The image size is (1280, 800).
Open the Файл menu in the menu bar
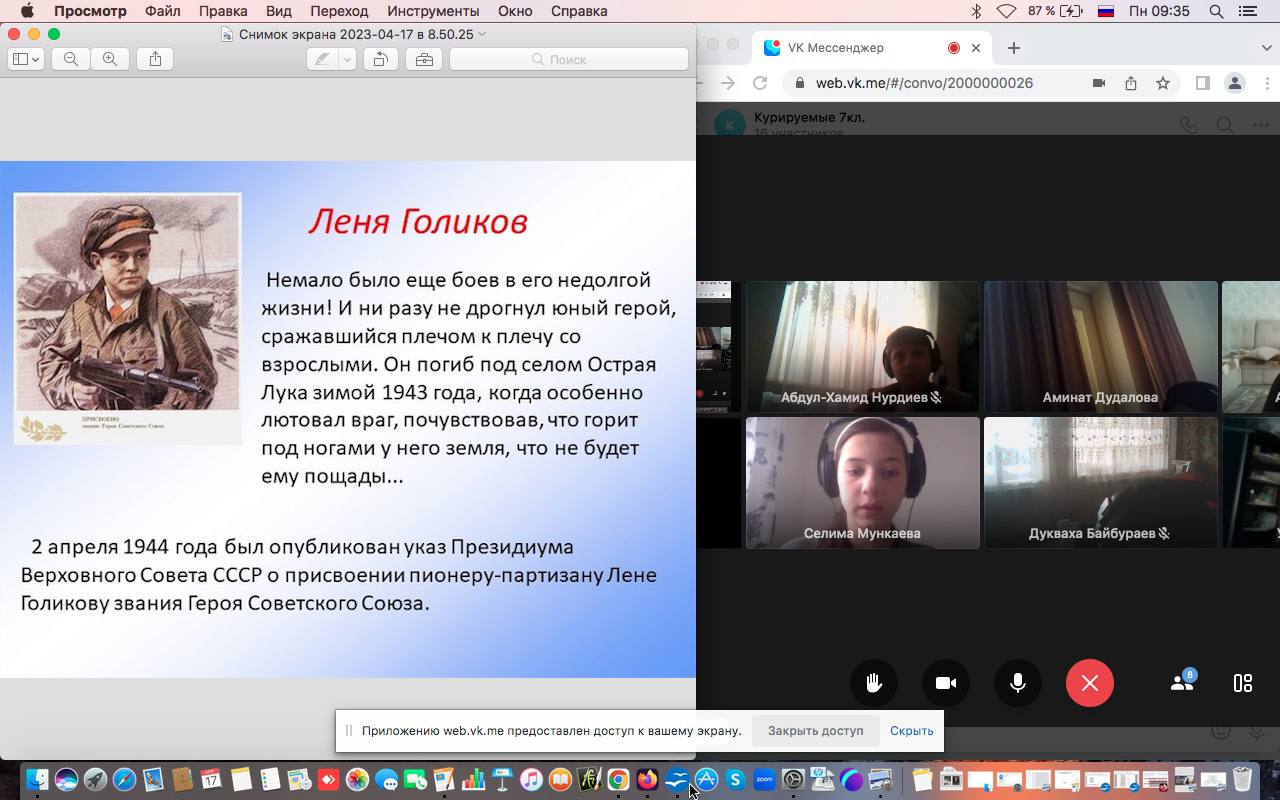(x=162, y=11)
